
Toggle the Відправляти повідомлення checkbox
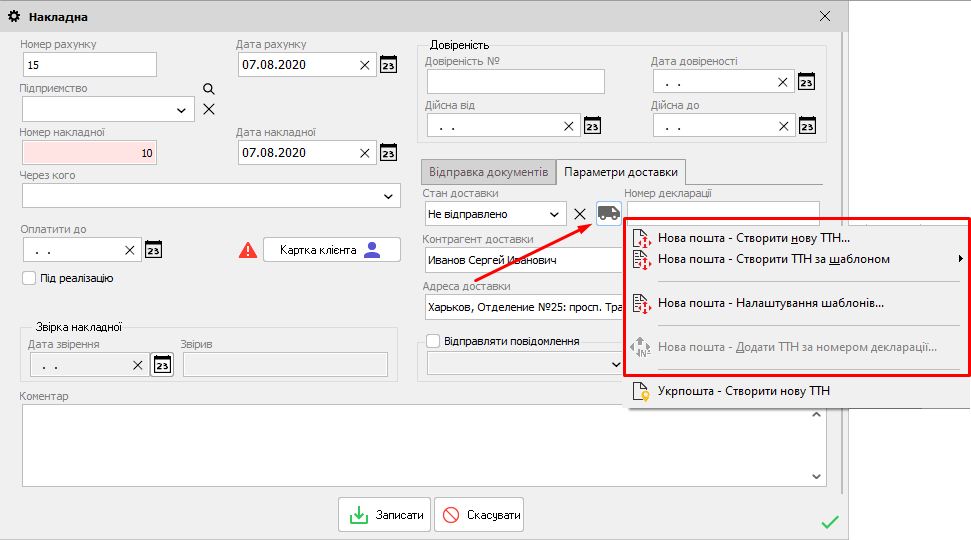coord(433,341)
